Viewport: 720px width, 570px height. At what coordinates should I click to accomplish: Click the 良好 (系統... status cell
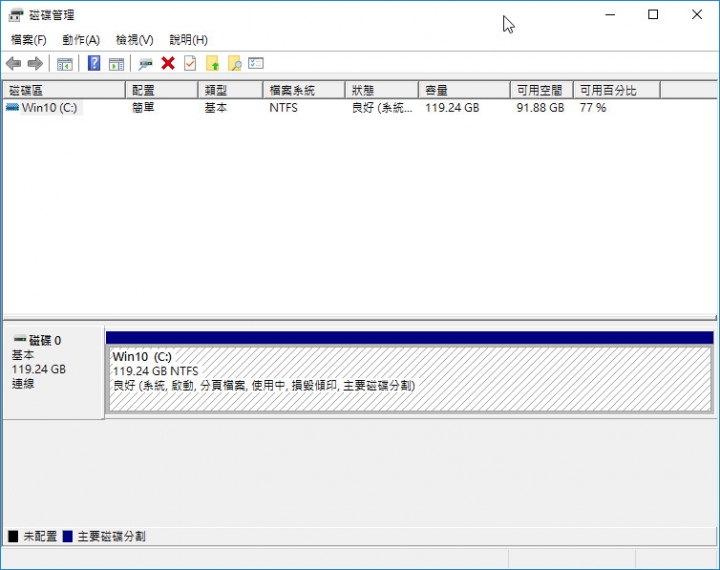point(382,107)
